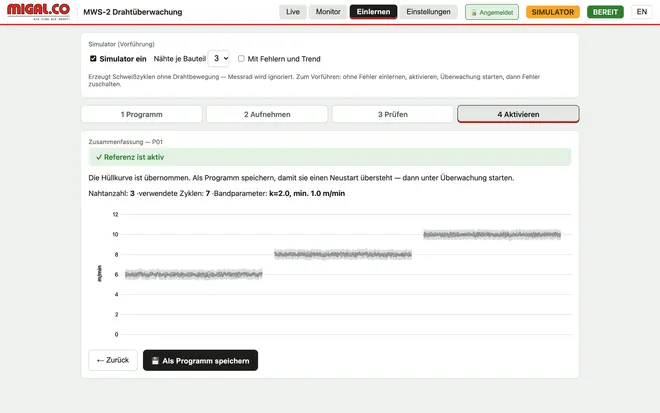Open the Monitor tab
Image resolution: width=660 pixels, height=413 pixels.
click(x=328, y=12)
